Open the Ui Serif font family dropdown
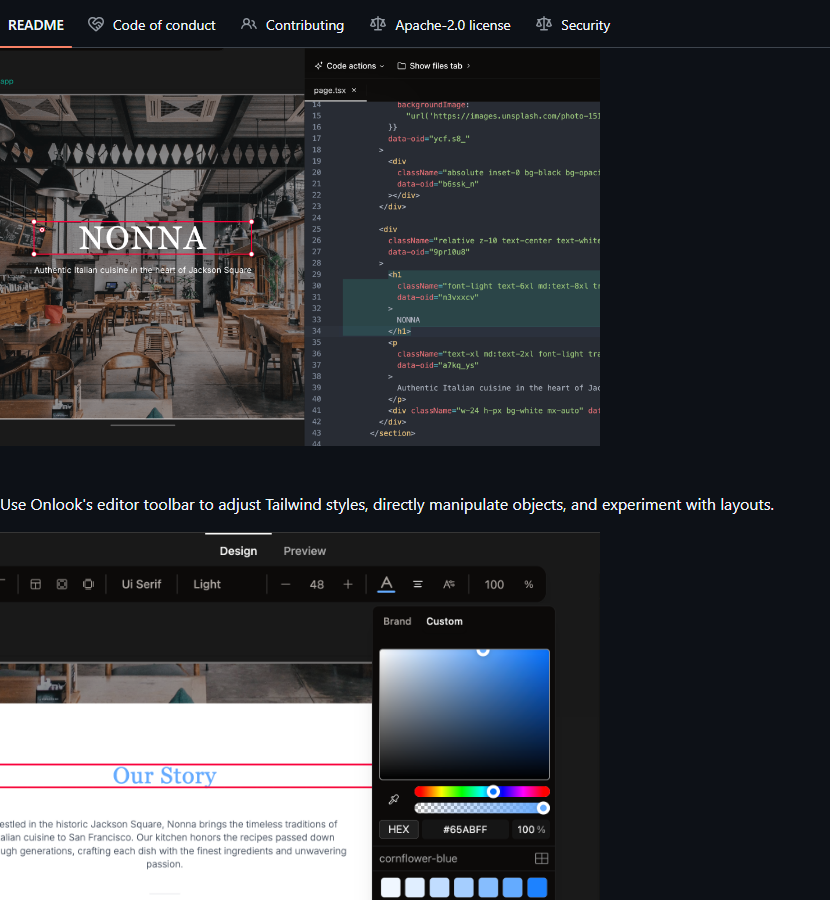This screenshot has width=830, height=900. [141, 584]
